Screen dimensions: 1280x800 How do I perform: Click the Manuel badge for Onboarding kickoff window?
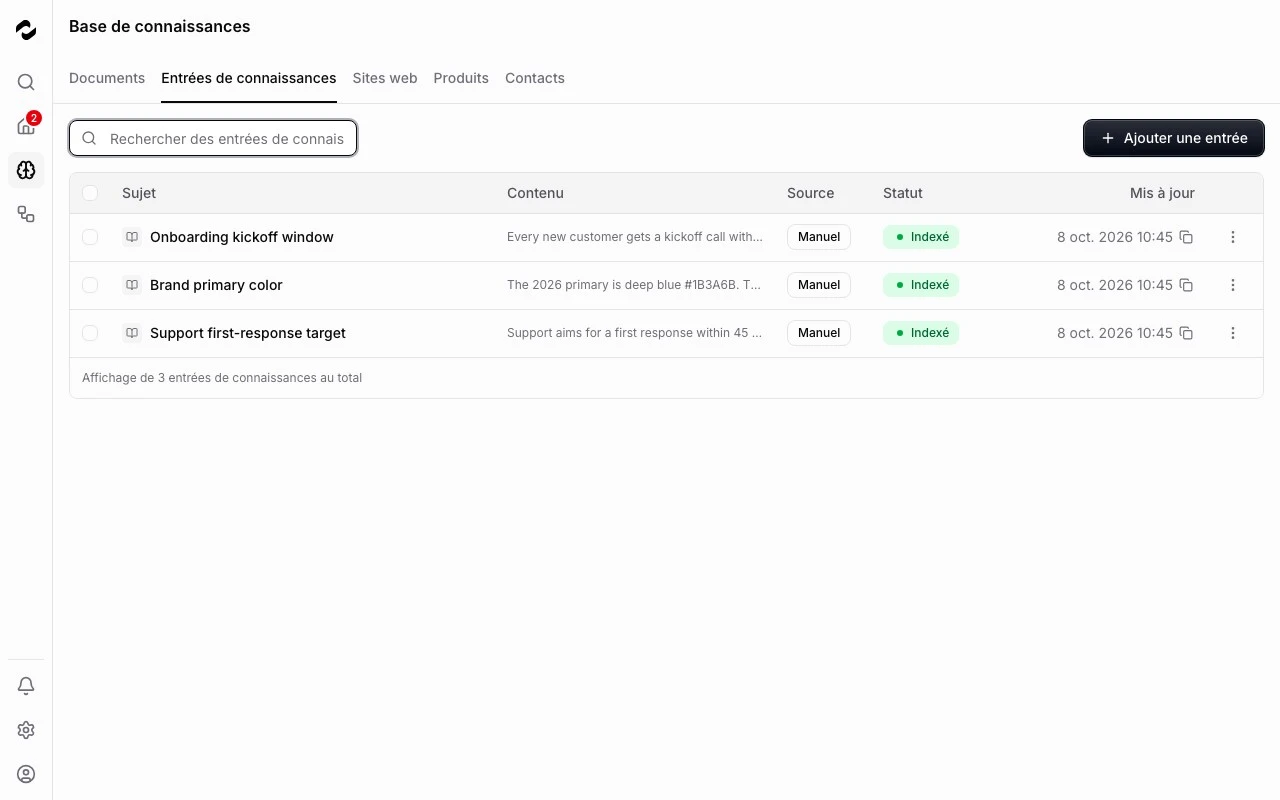pos(819,237)
